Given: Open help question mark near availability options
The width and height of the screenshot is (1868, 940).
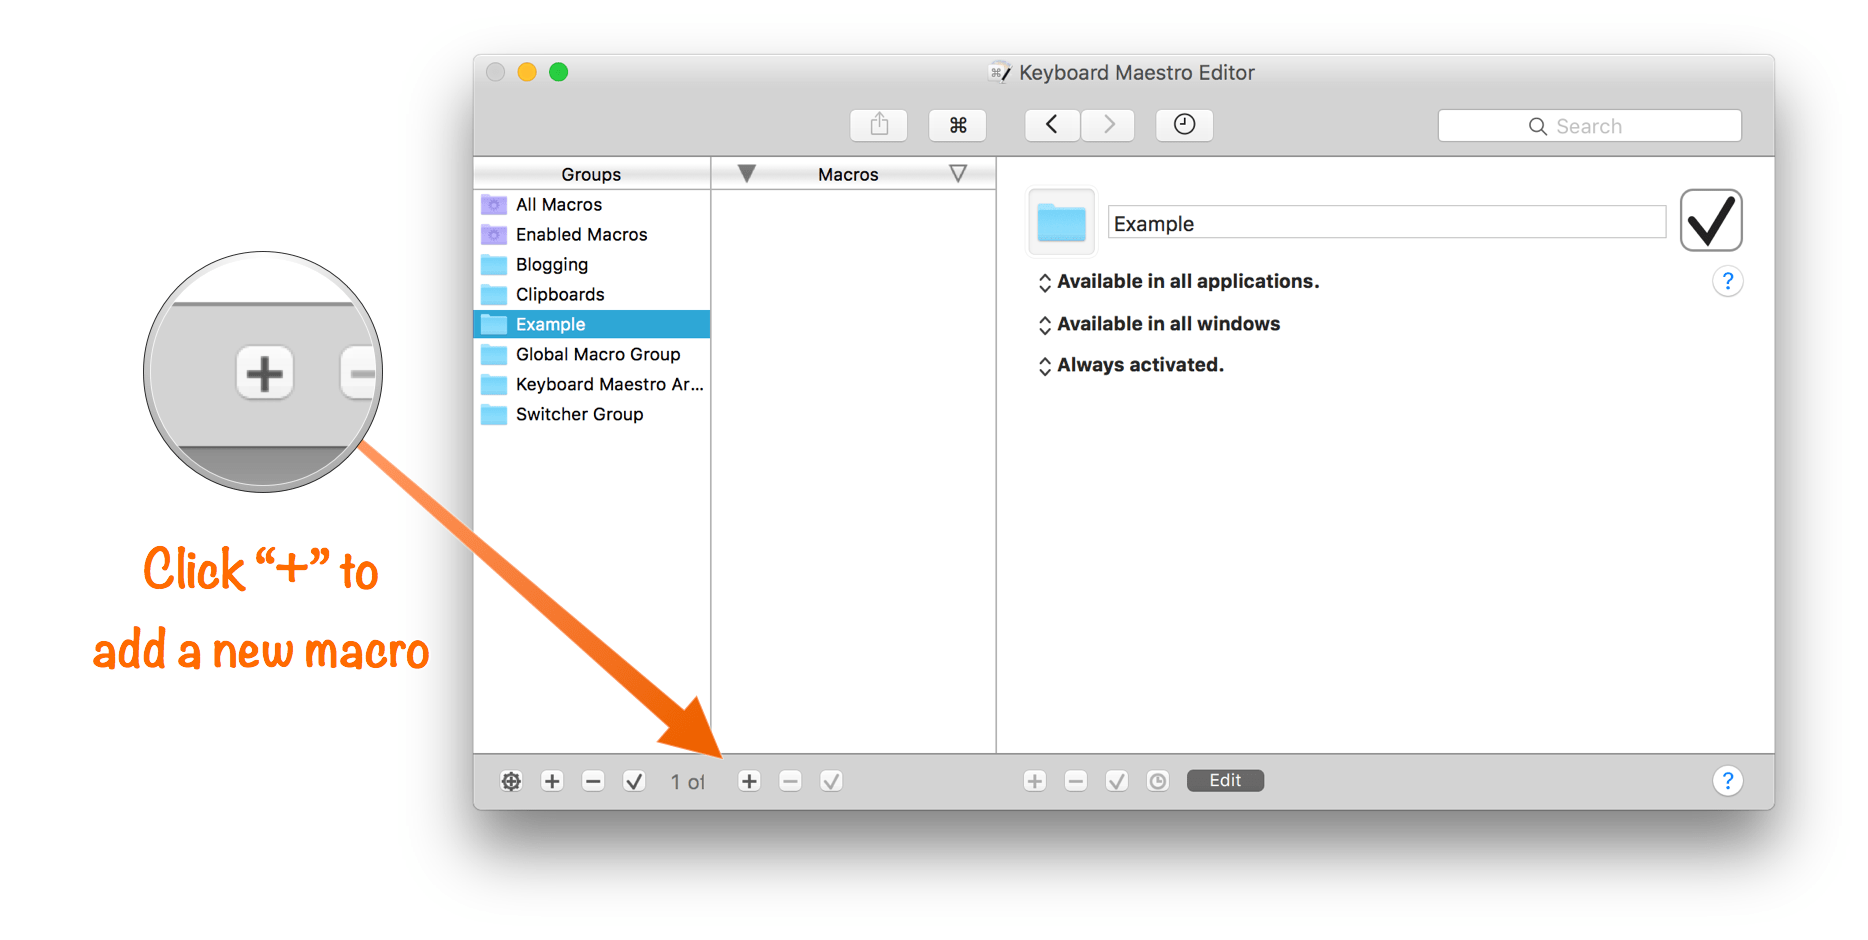Looking at the screenshot, I should (1727, 281).
